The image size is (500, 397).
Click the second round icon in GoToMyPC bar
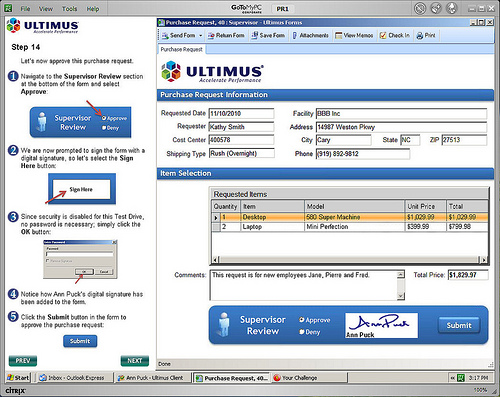[x=436, y=8]
